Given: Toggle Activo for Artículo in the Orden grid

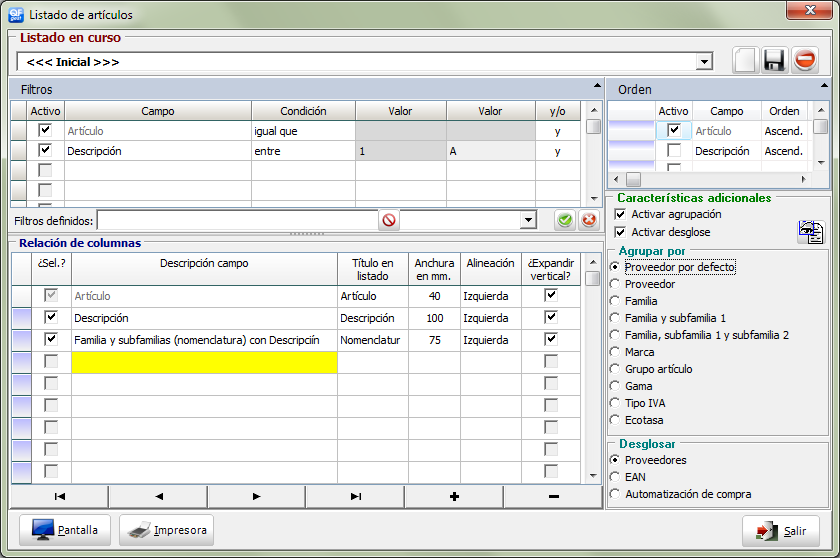Looking at the screenshot, I should click(x=674, y=130).
